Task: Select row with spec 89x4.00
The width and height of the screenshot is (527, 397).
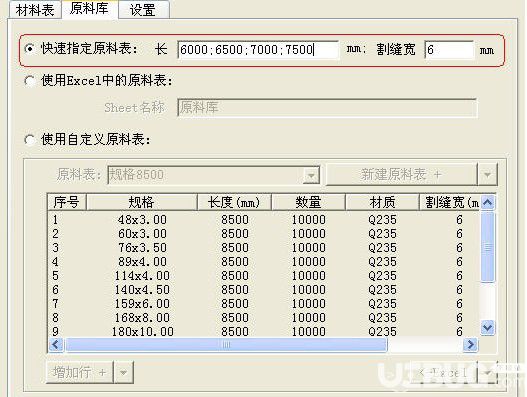Action: point(264,262)
